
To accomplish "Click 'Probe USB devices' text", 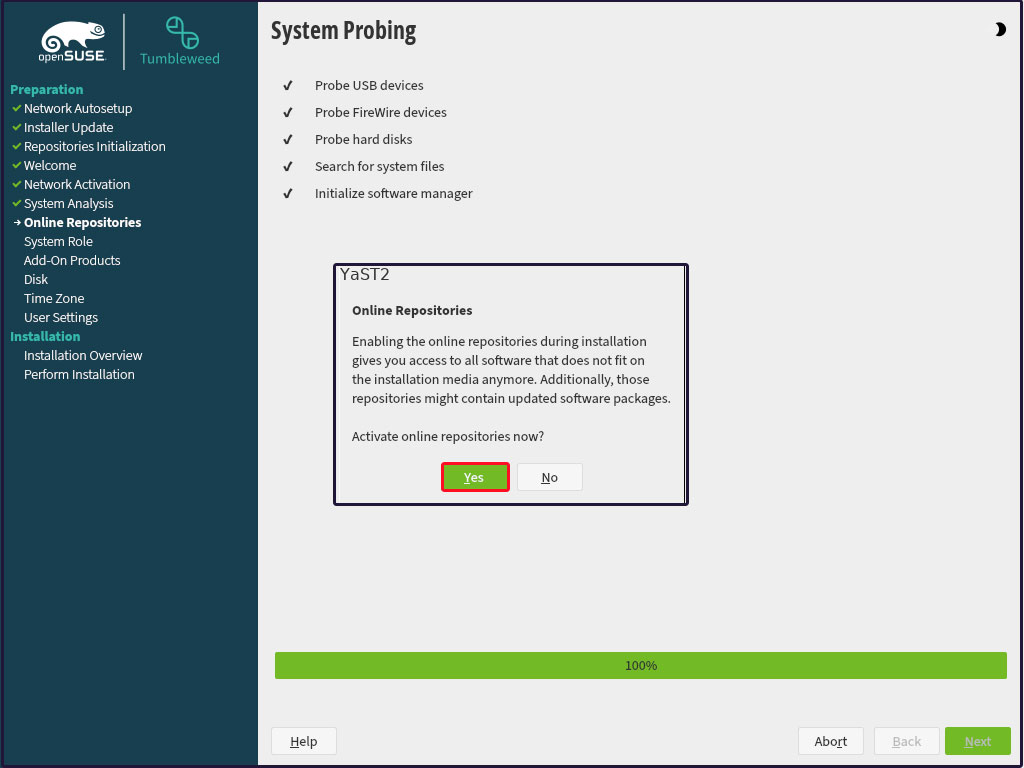I will pyautogui.click(x=369, y=86).
